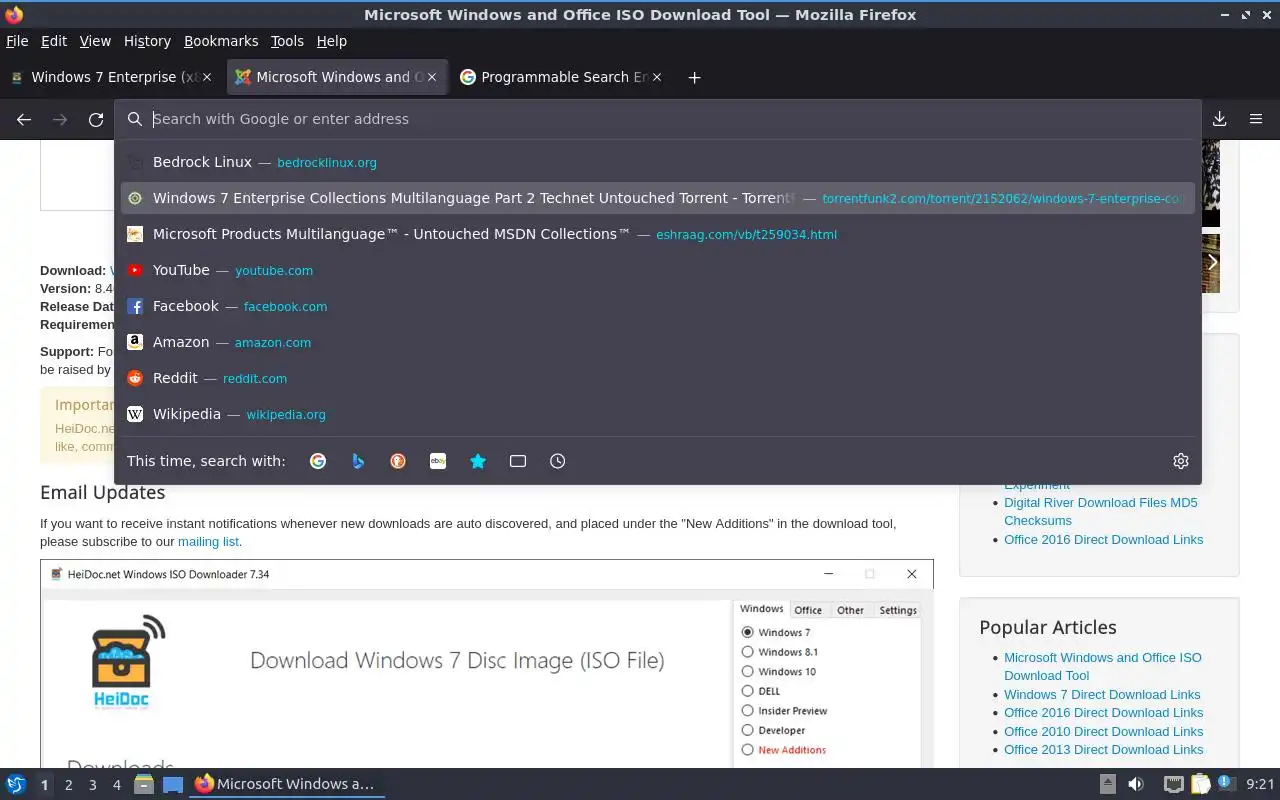Search with Google engine icon
The height and width of the screenshot is (800, 1280).
tap(318, 461)
